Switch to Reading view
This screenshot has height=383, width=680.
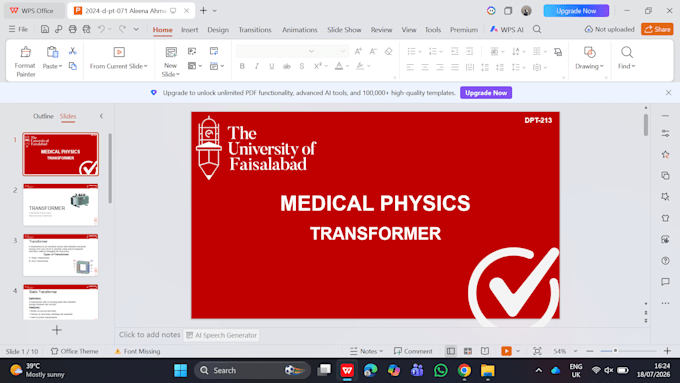(485, 351)
